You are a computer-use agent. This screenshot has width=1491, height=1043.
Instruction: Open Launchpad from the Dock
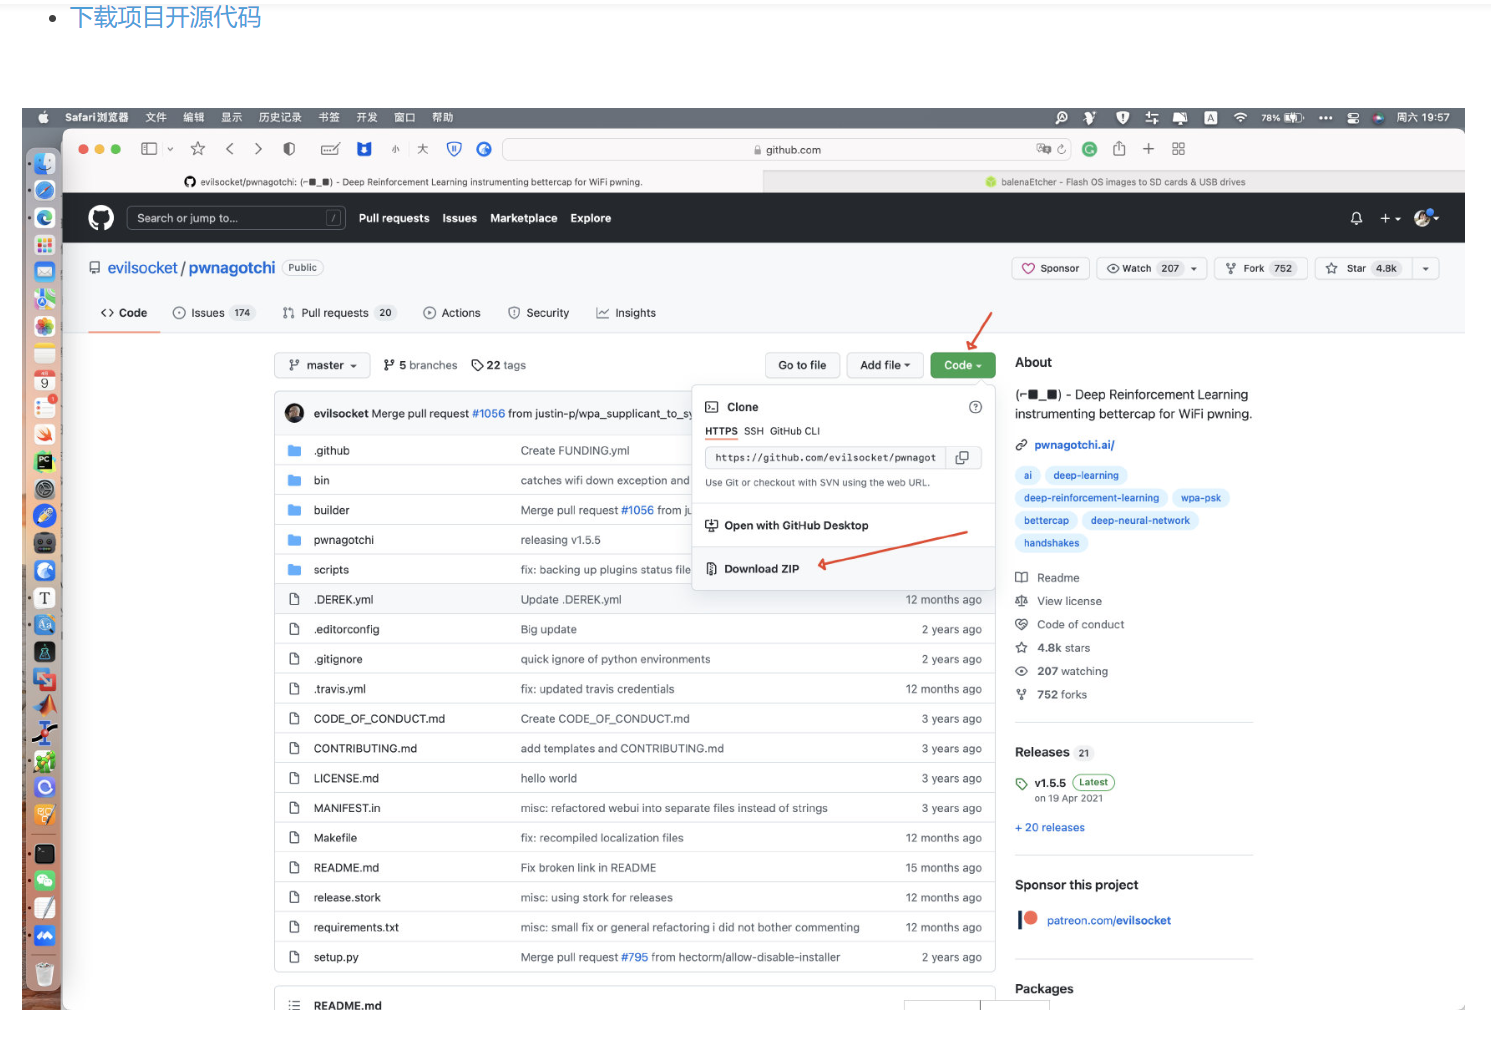(45, 245)
